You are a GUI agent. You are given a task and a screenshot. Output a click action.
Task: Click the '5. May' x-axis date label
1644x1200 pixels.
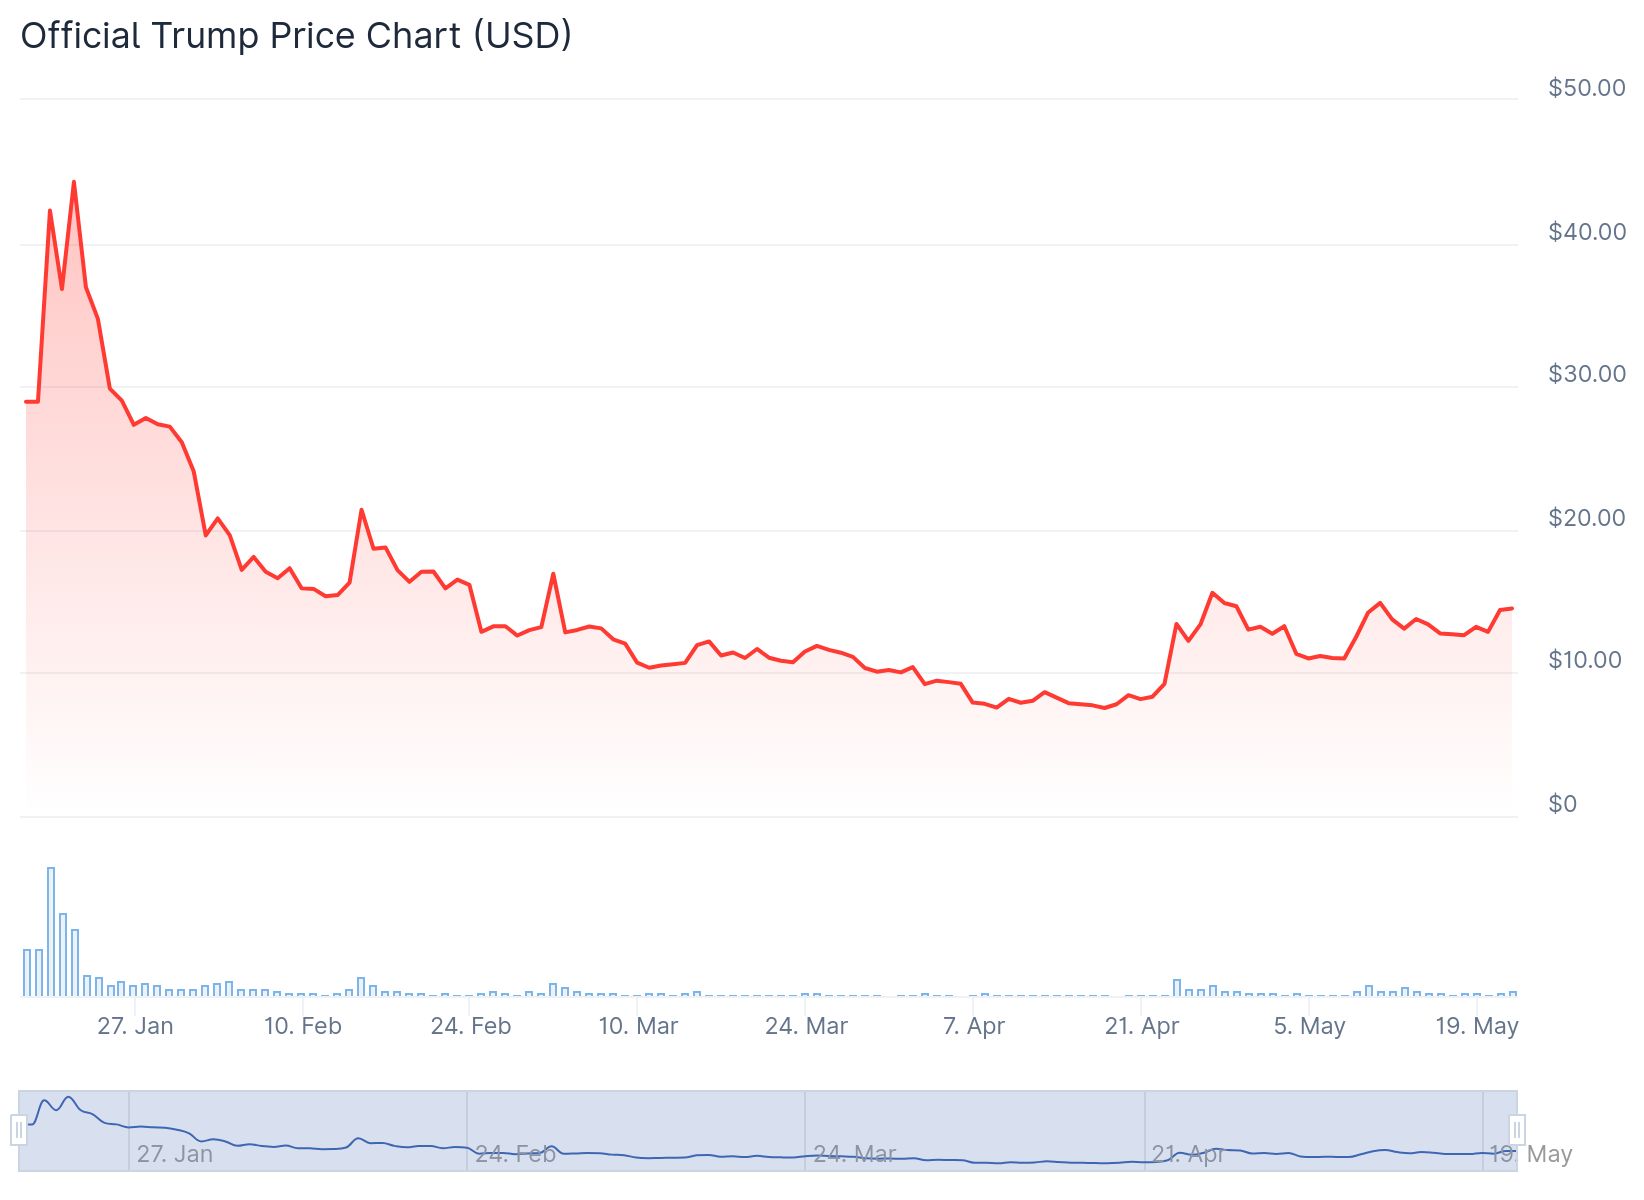click(x=1309, y=1026)
